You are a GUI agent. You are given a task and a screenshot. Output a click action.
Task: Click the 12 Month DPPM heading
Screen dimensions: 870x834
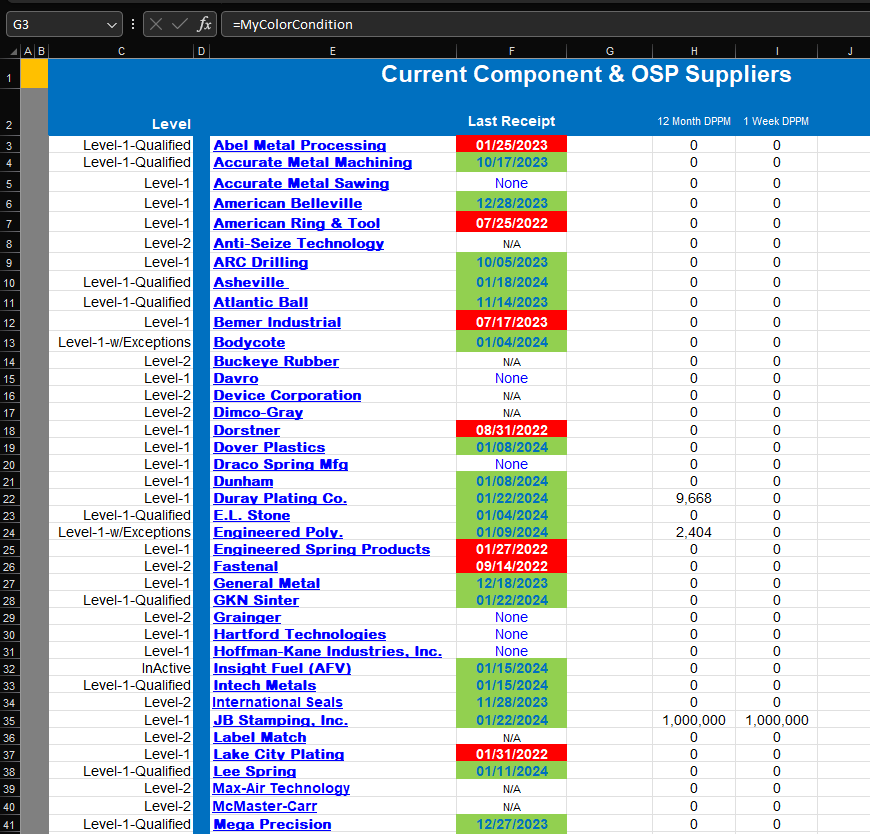[x=694, y=121]
